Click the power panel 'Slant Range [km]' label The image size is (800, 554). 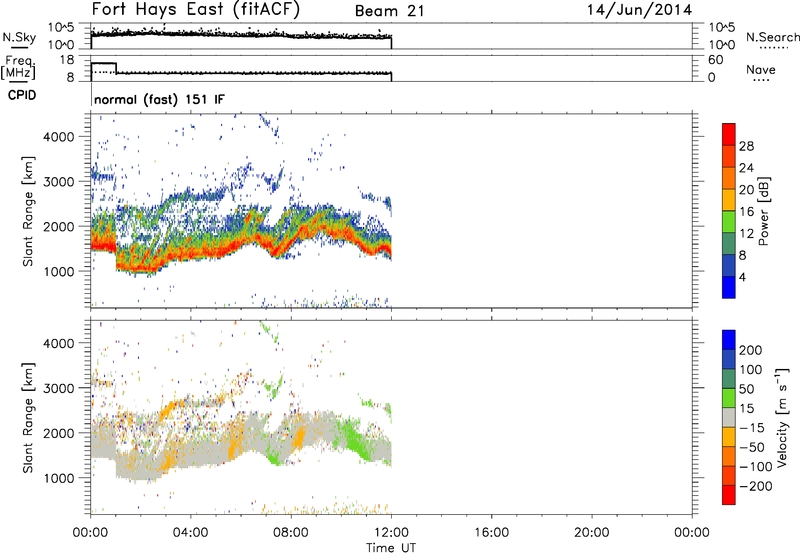28,211
